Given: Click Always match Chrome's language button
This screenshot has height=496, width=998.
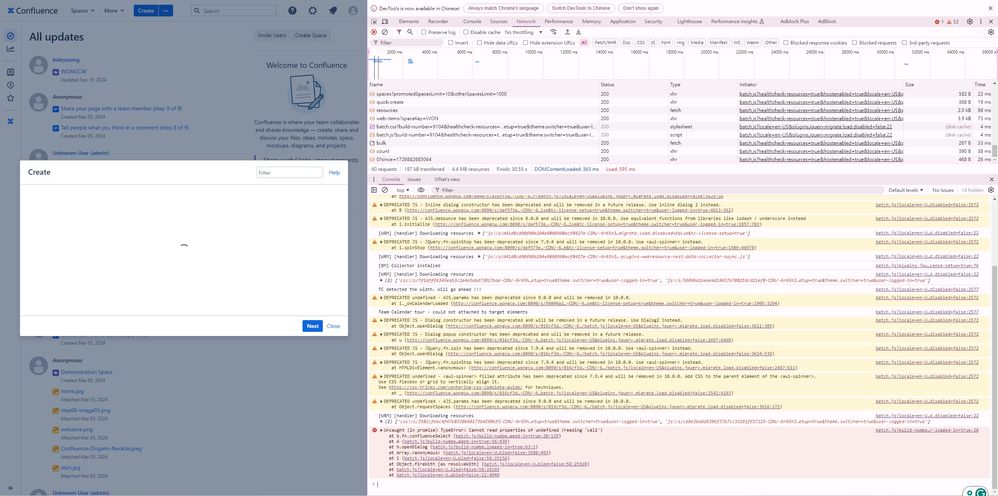Looking at the screenshot, I should click(x=503, y=8).
